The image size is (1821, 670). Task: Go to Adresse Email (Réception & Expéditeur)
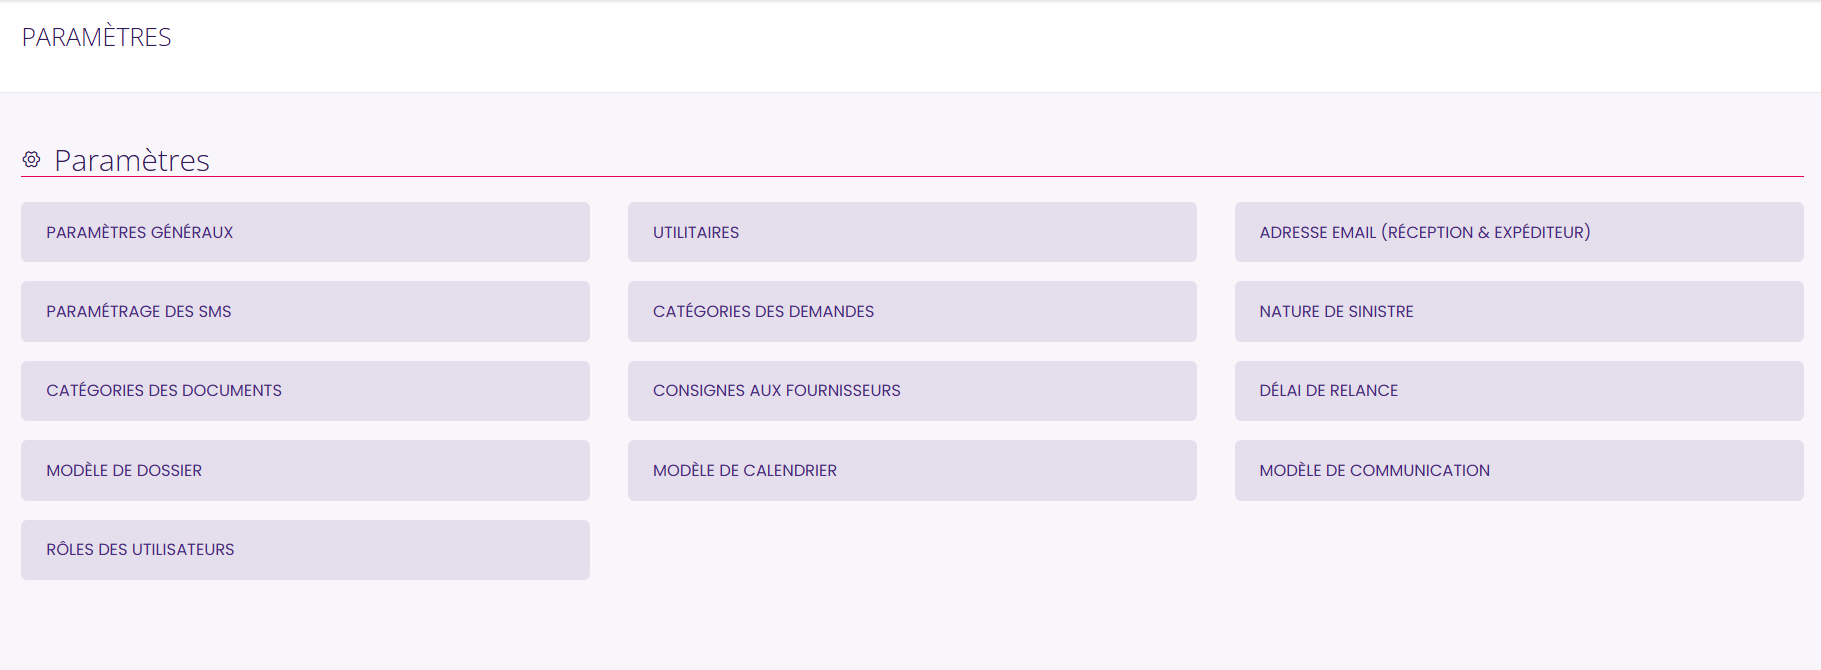tap(1519, 232)
